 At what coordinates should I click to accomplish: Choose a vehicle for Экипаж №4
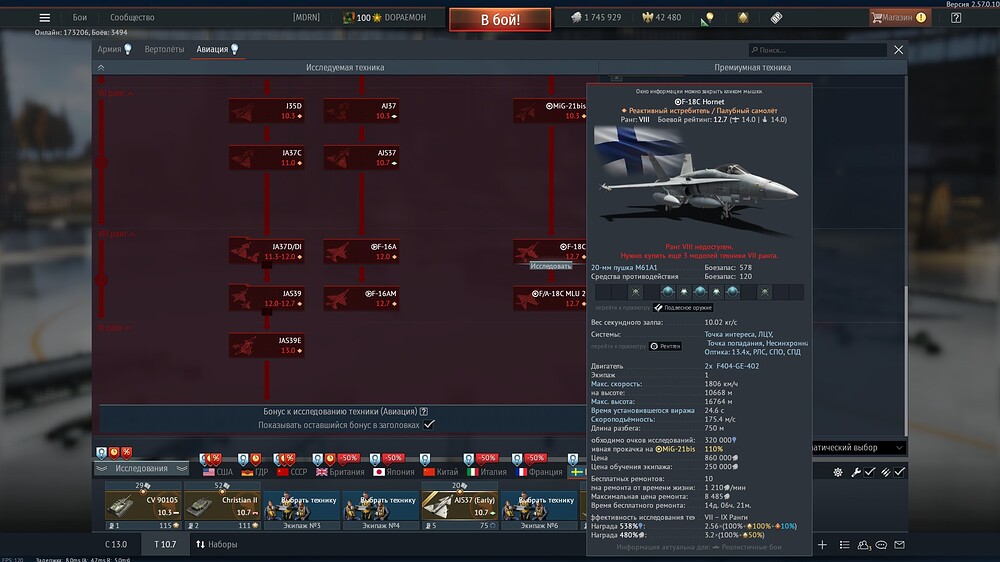[380, 507]
